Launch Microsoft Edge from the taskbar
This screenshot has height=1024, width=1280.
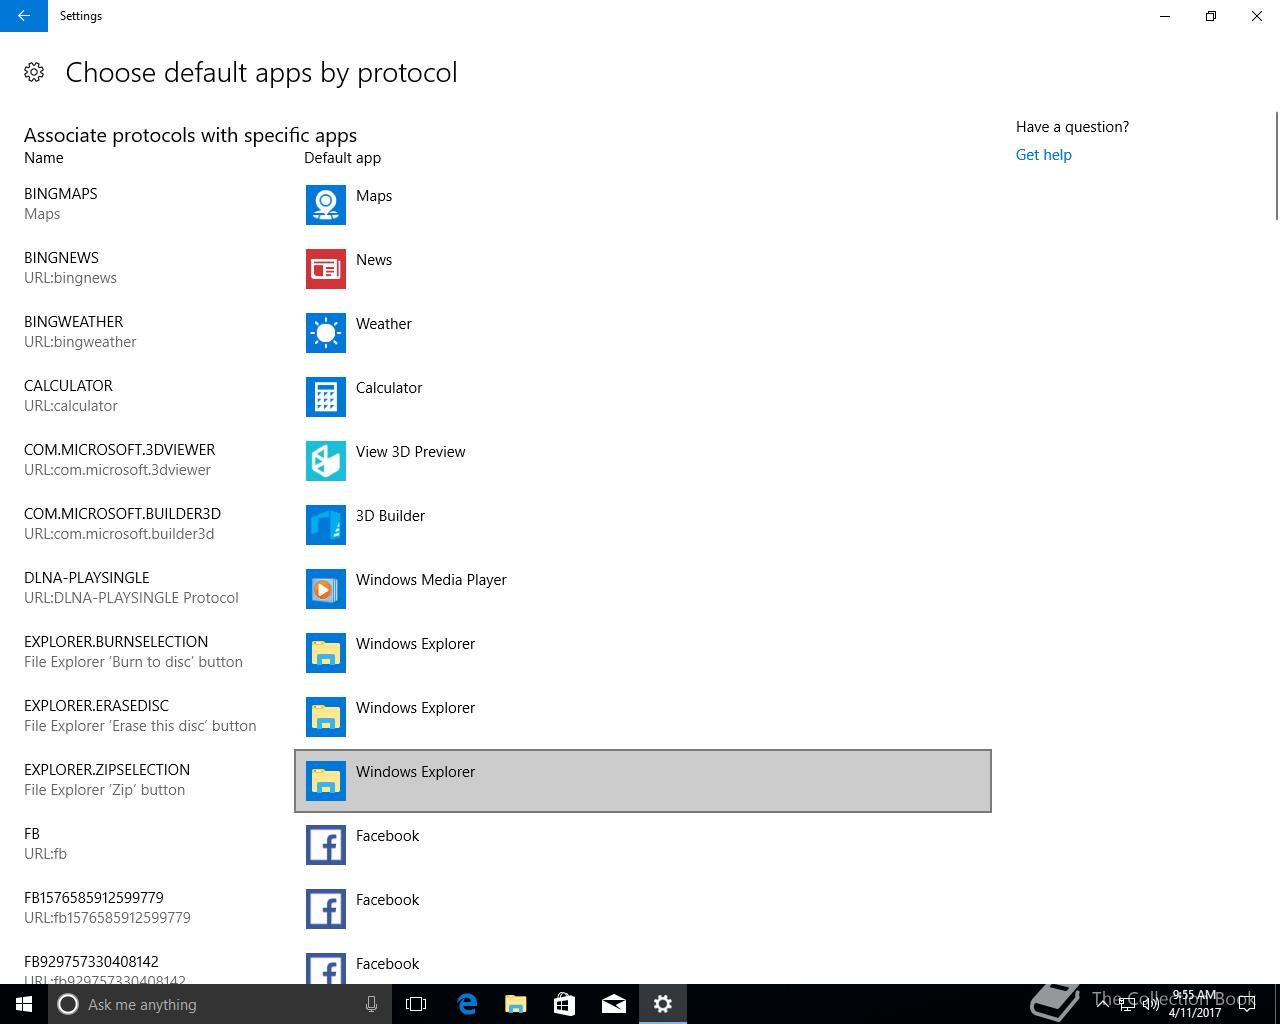pos(467,1004)
